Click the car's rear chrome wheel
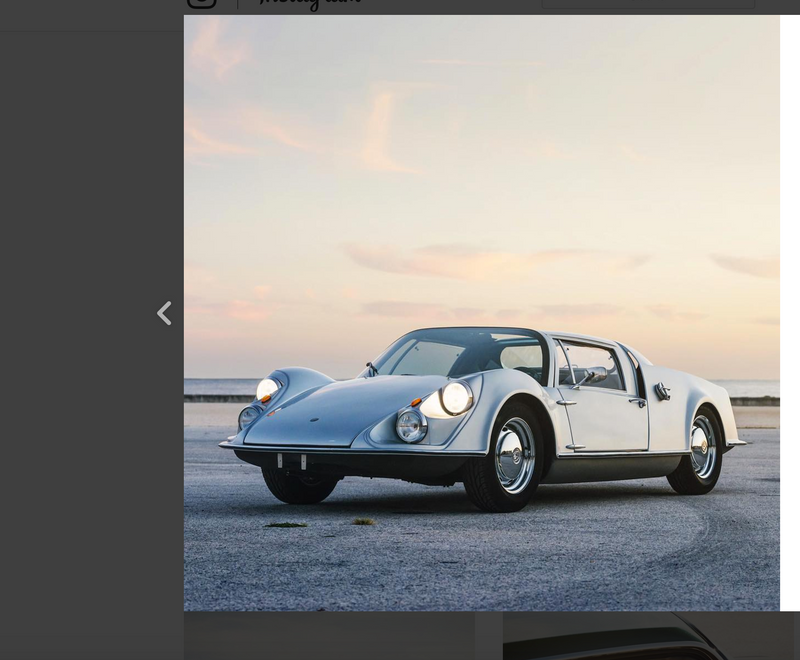Image resolution: width=800 pixels, height=660 pixels. pos(703,447)
